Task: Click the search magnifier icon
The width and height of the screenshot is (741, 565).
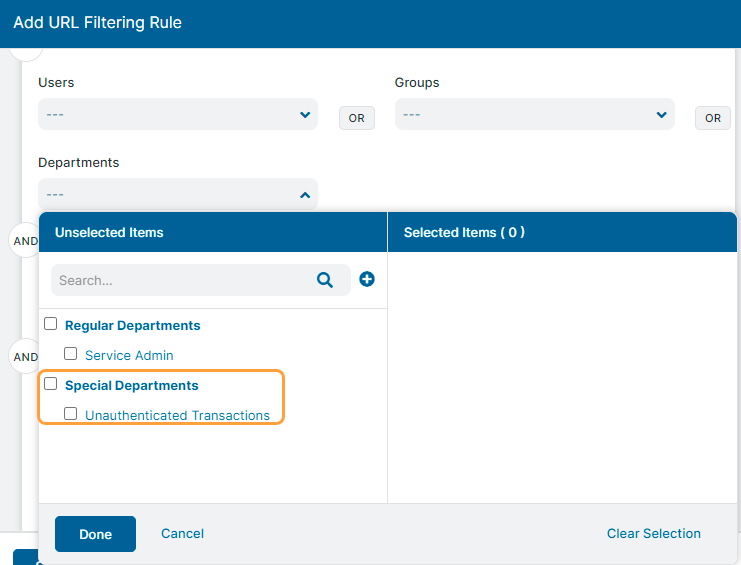Action: coord(325,280)
